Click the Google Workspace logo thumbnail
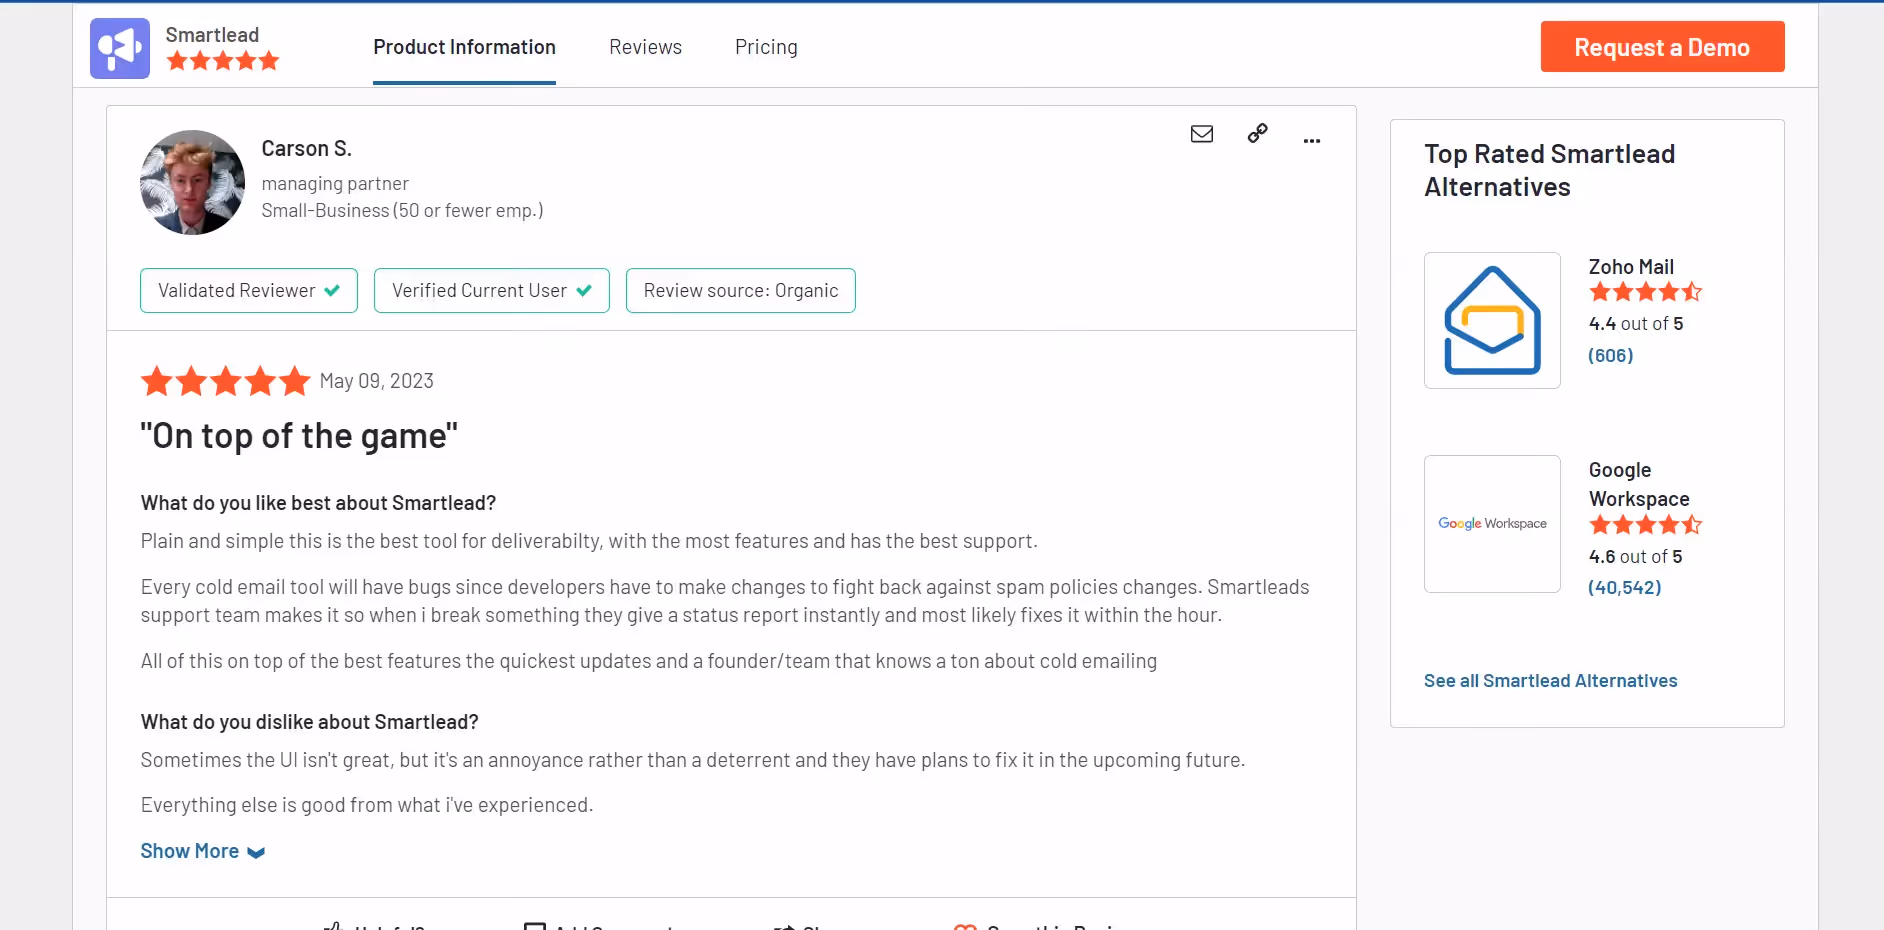Viewport: 1884px width, 930px height. pyautogui.click(x=1492, y=524)
